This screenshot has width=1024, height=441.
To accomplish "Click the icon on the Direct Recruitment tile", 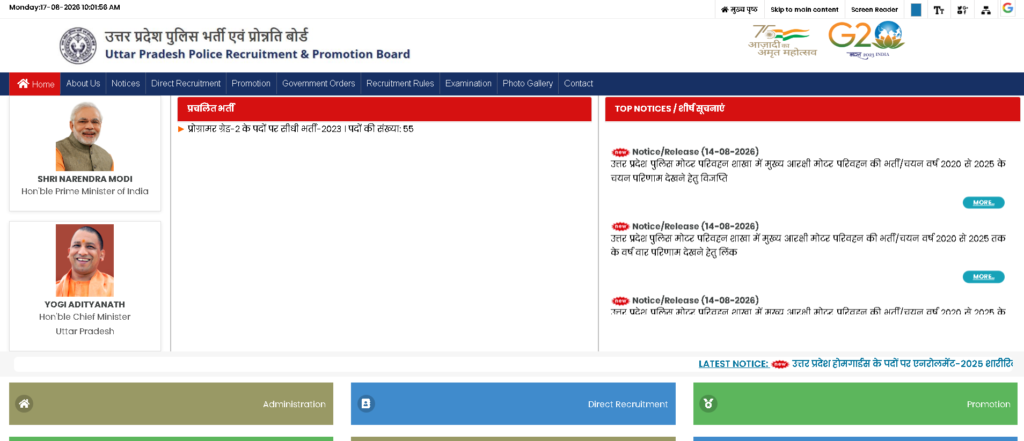I will tap(366, 404).
